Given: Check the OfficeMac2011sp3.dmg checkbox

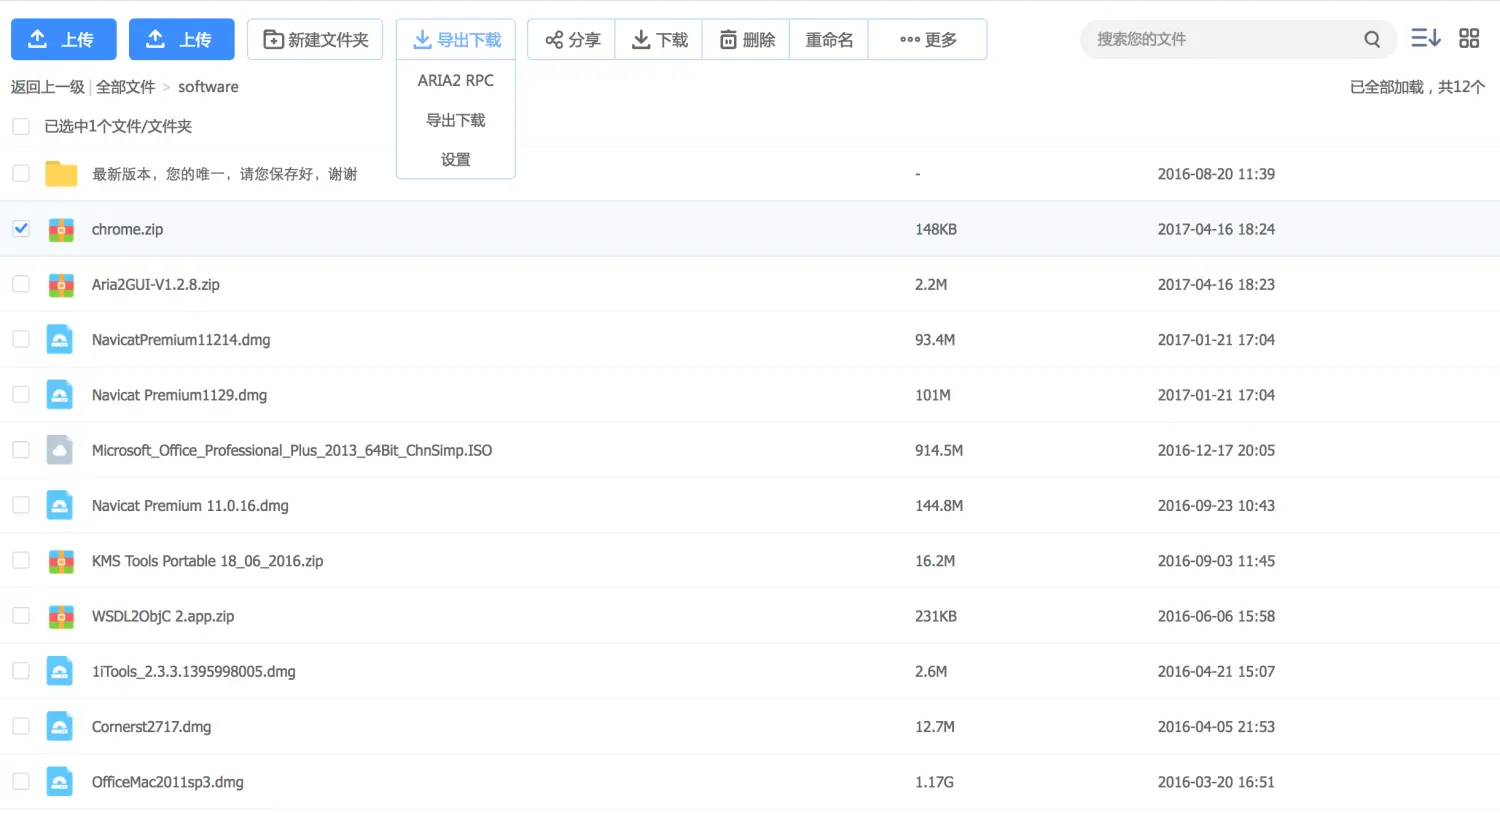Looking at the screenshot, I should 21,782.
